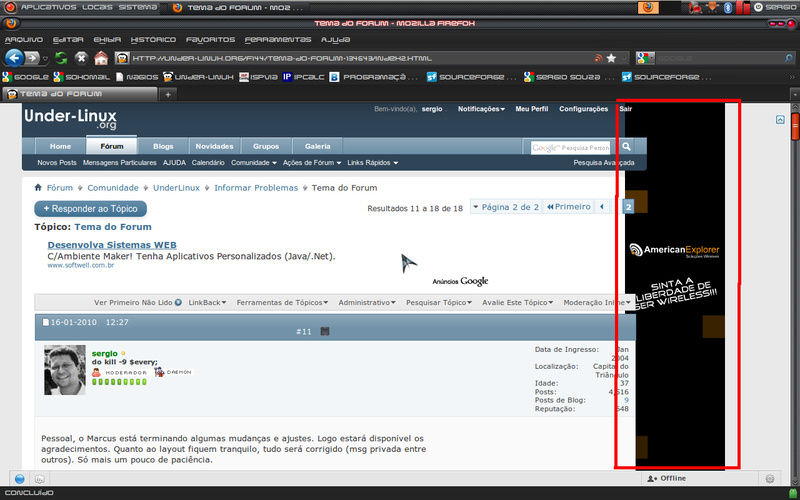This screenshot has height=500, width=800.
Task: Click the Firefox forward arrow button
Action: click(x=32, y=58)
